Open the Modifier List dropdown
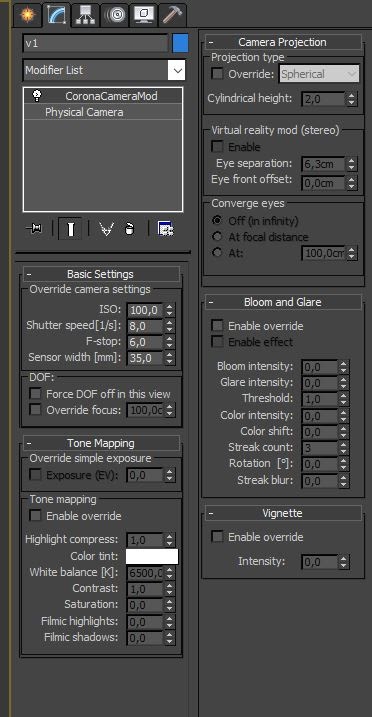 104,70
